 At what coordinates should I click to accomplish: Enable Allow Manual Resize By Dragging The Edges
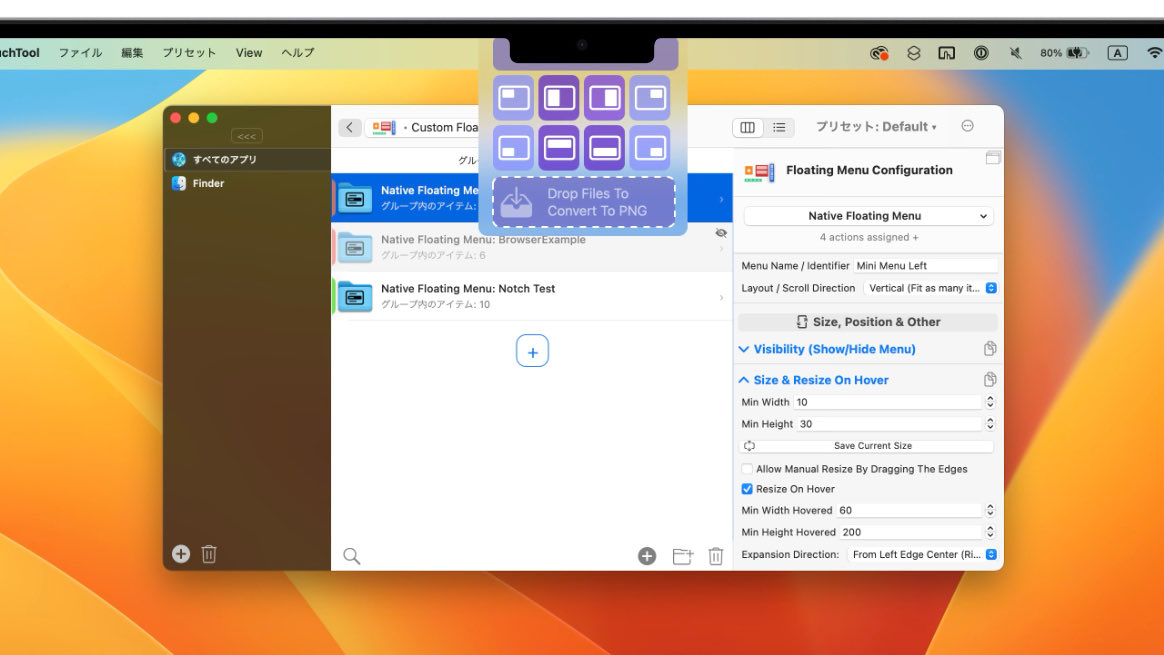(747, 469)
